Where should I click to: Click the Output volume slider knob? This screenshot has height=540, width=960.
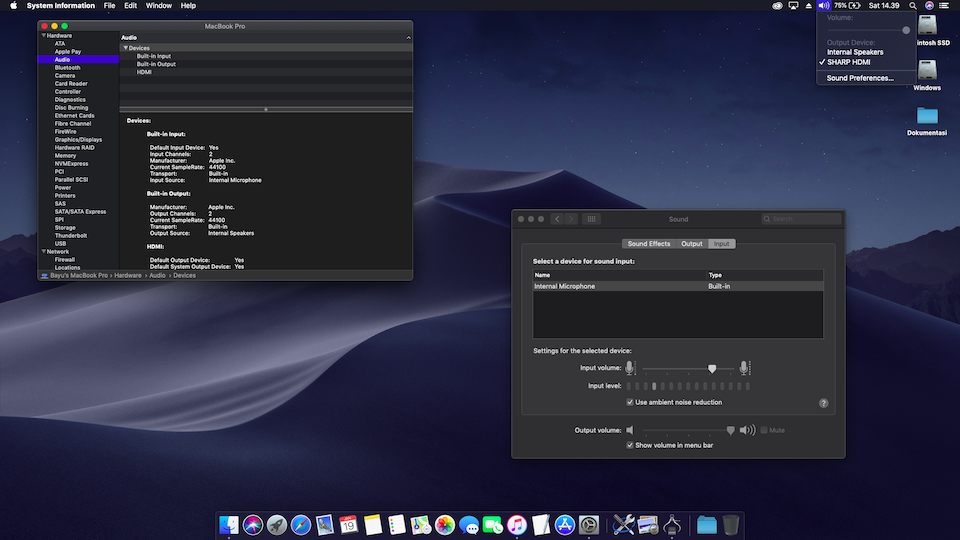pos(730,430)
